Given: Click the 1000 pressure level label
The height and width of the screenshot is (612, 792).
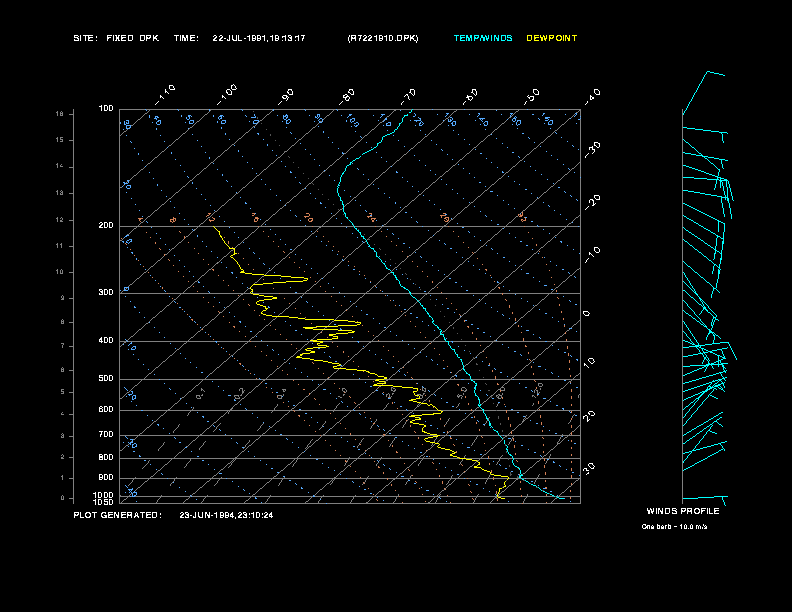Looking at the screenshot, I should (104, 494).
